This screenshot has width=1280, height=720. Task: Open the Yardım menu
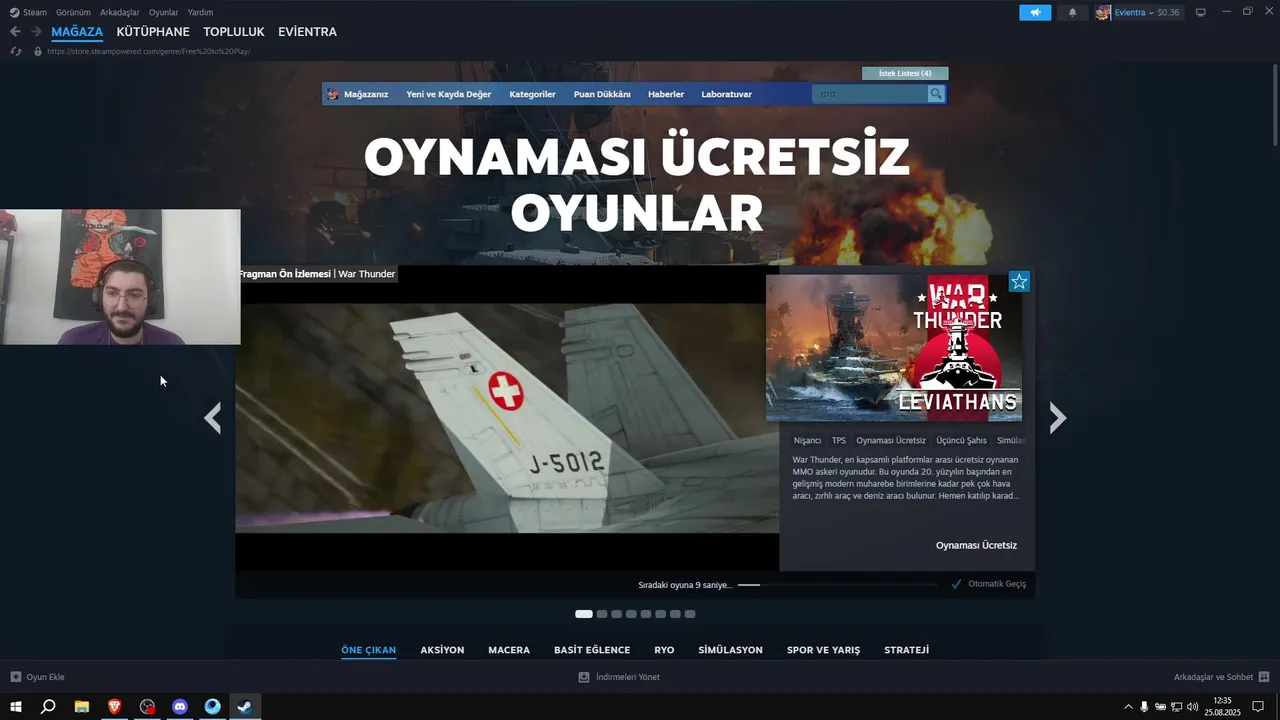(x=200, y=12)
